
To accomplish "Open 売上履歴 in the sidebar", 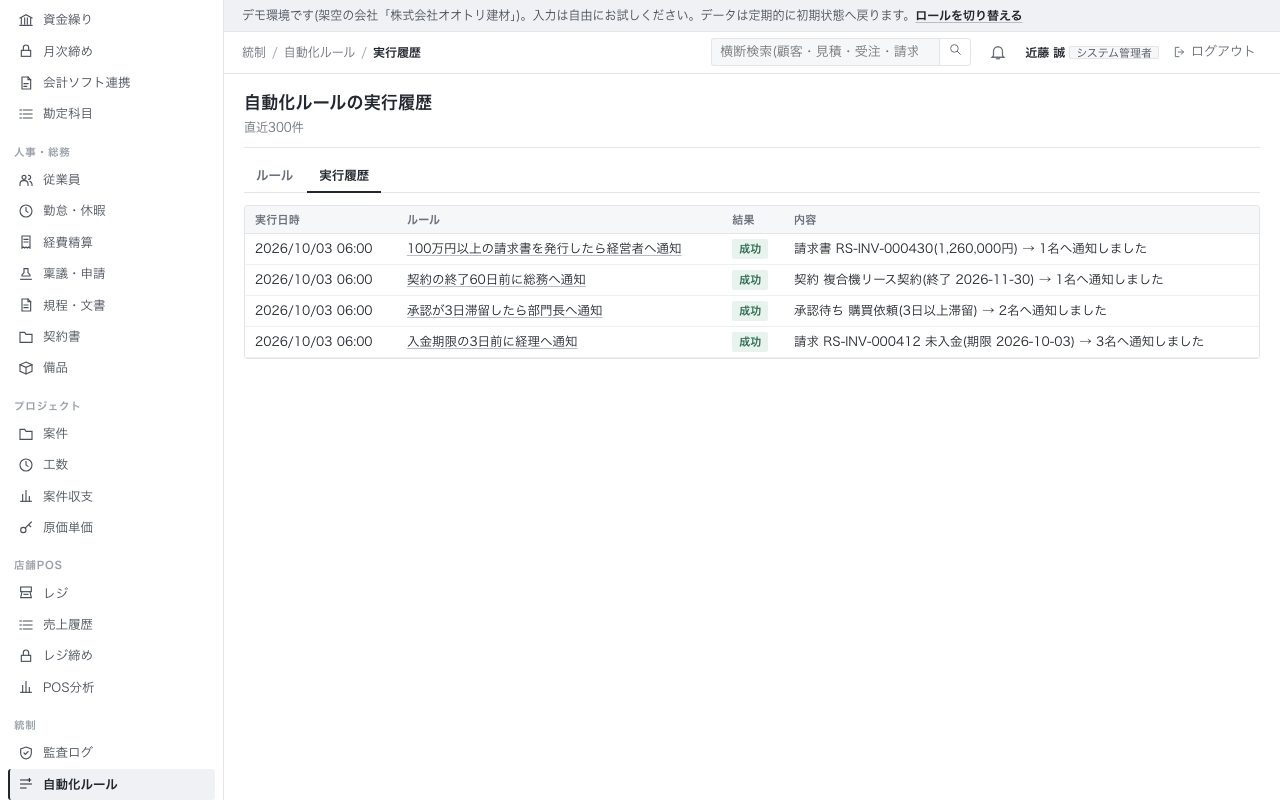I will 111,625.
